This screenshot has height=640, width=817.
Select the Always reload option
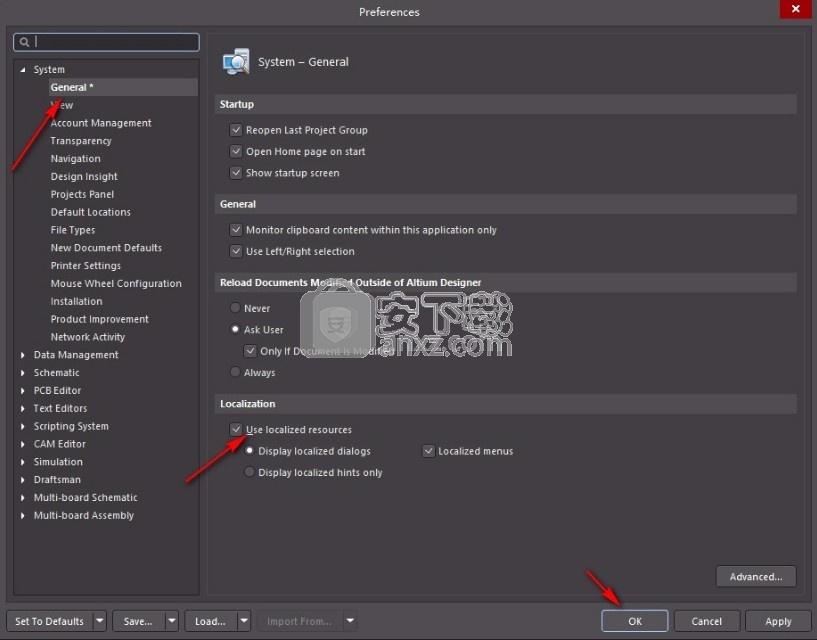235,372
